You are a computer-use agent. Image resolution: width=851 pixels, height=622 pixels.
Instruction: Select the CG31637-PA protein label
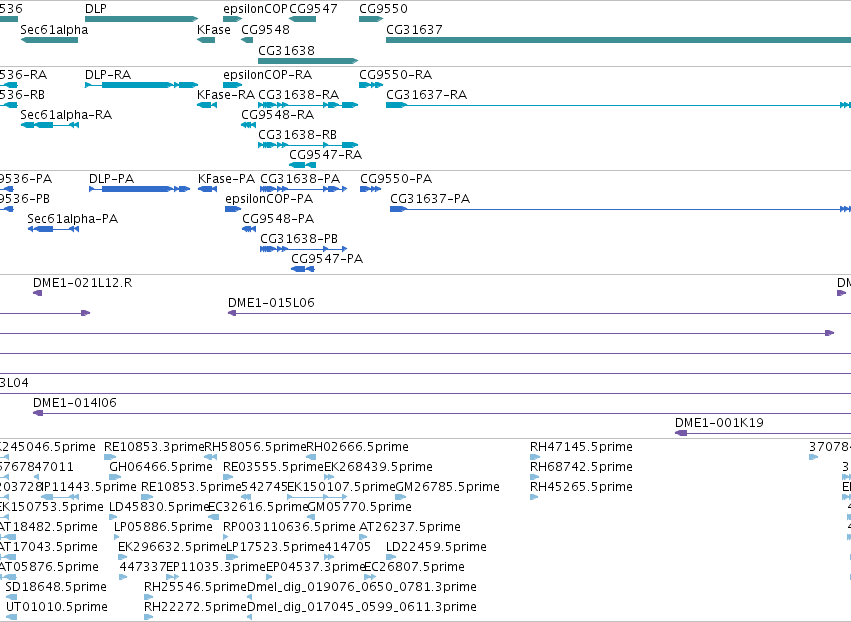coord(430,199)
